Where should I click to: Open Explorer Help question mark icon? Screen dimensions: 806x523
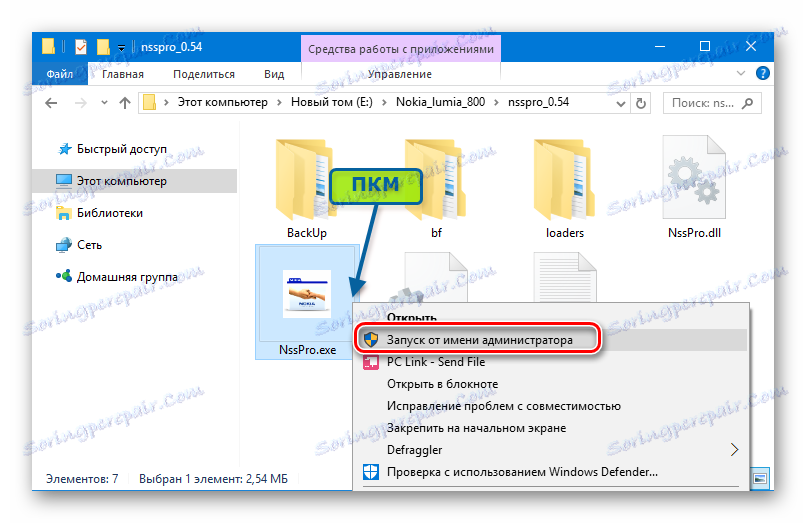coord(762,73)
